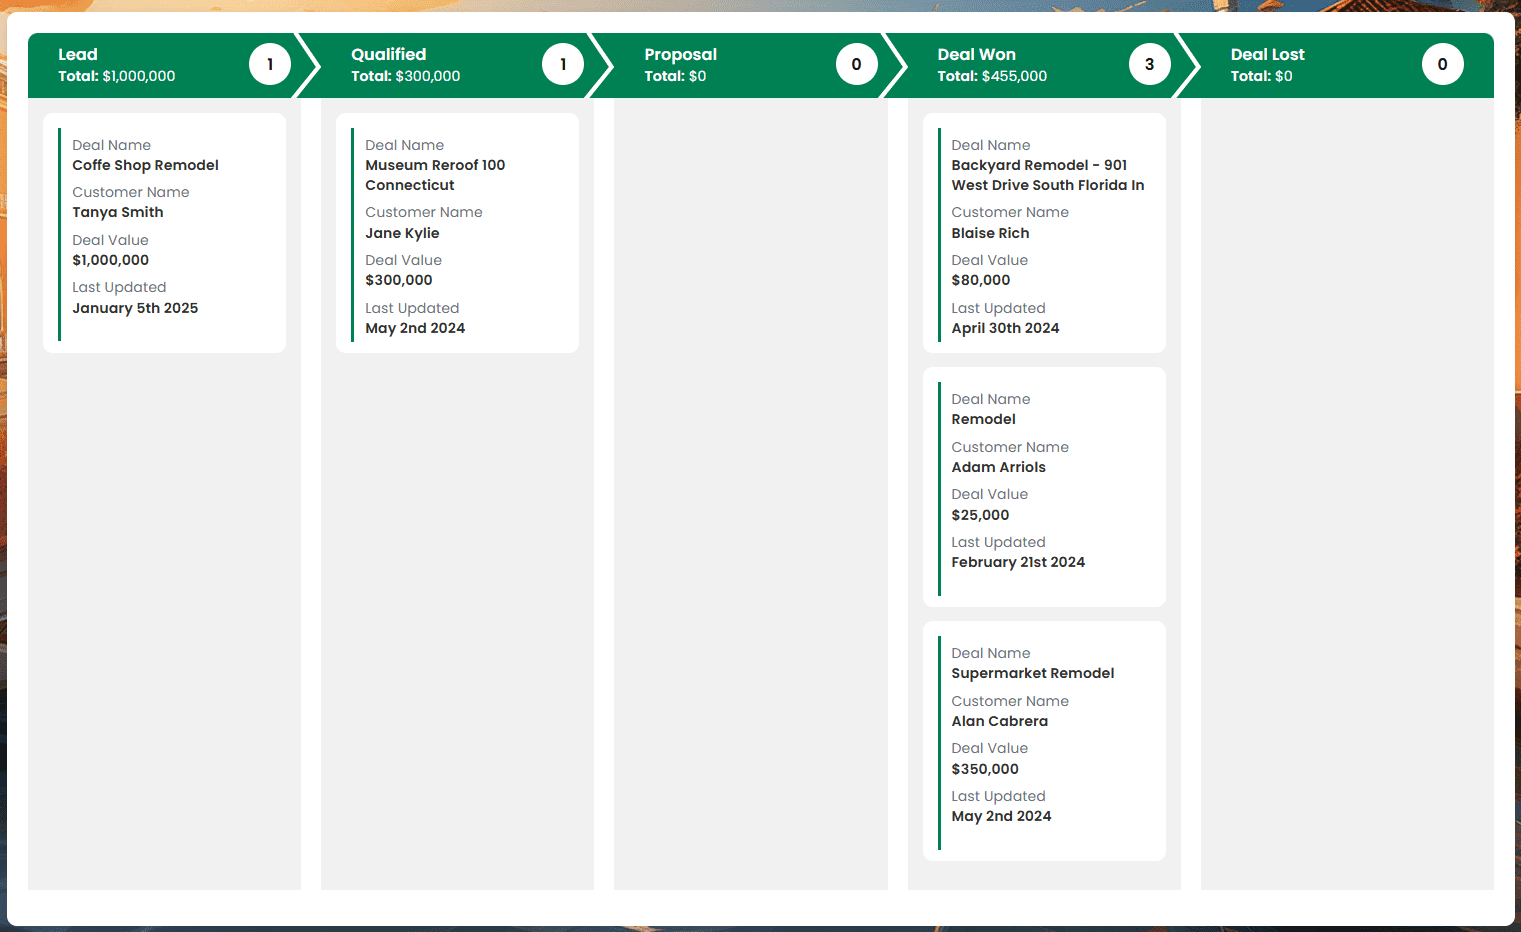Viewport: 1521px width, 932px height.
Task: Open the Coffe Shop Remodel deal
Action: (x=145, y=166)
